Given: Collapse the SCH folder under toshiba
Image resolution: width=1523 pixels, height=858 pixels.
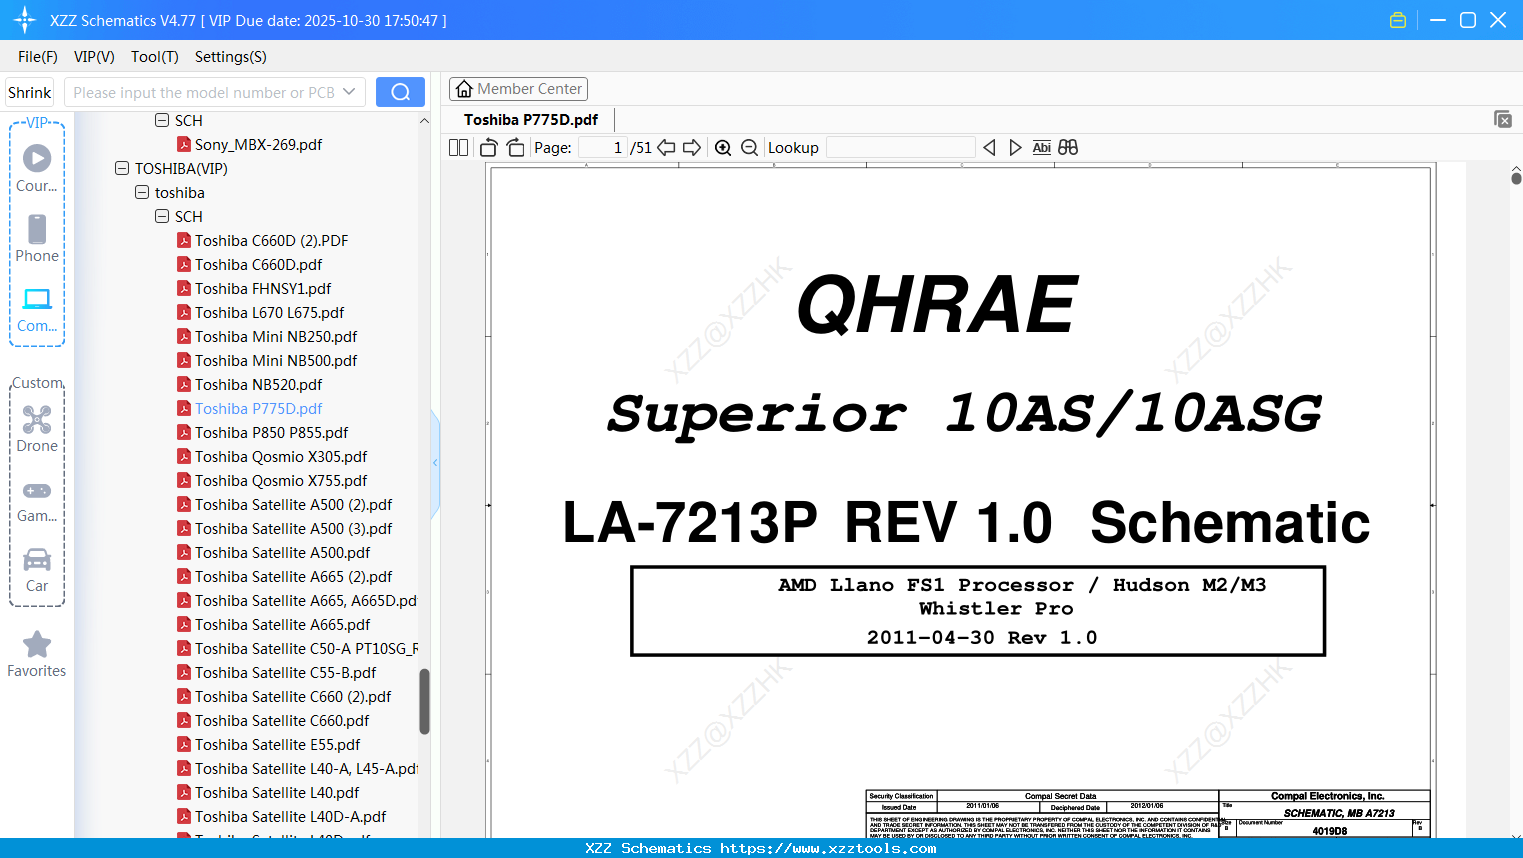Looking at the screenshot, I should [x=162, y=217].
